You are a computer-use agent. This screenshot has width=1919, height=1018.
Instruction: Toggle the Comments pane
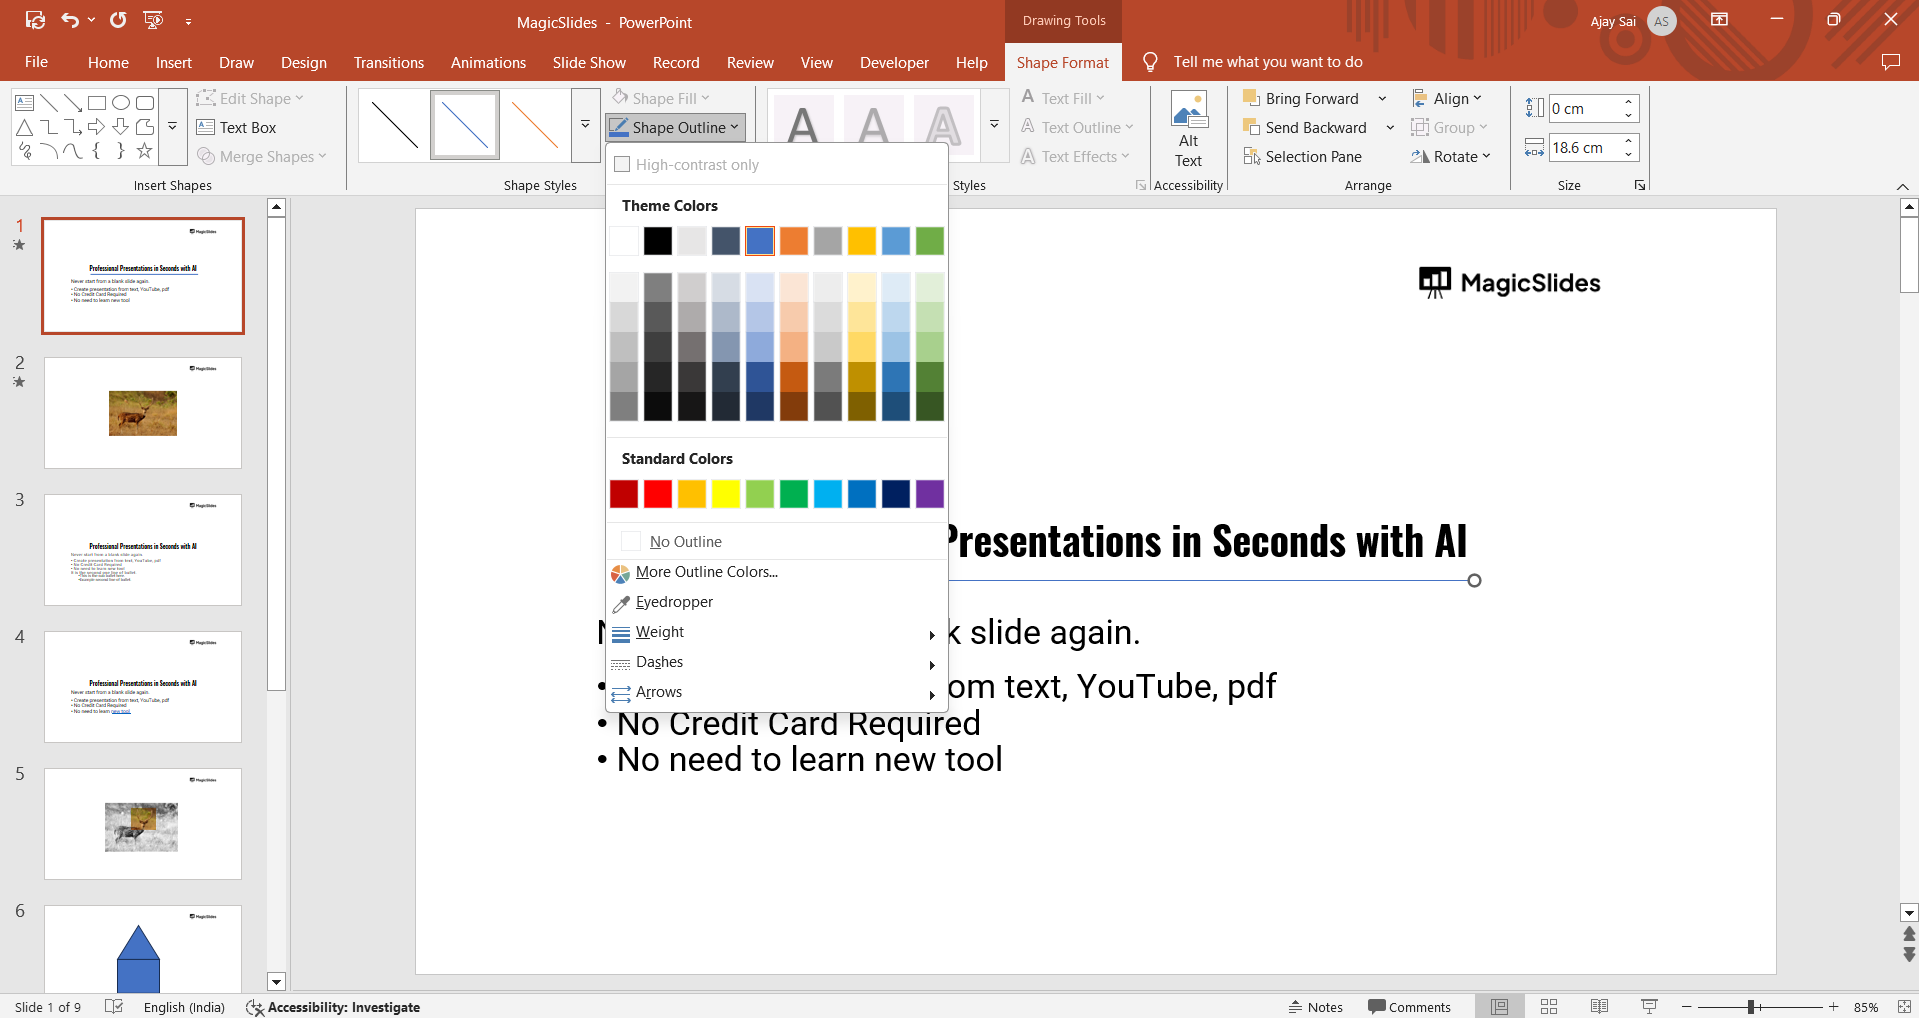[1409, 1007]
